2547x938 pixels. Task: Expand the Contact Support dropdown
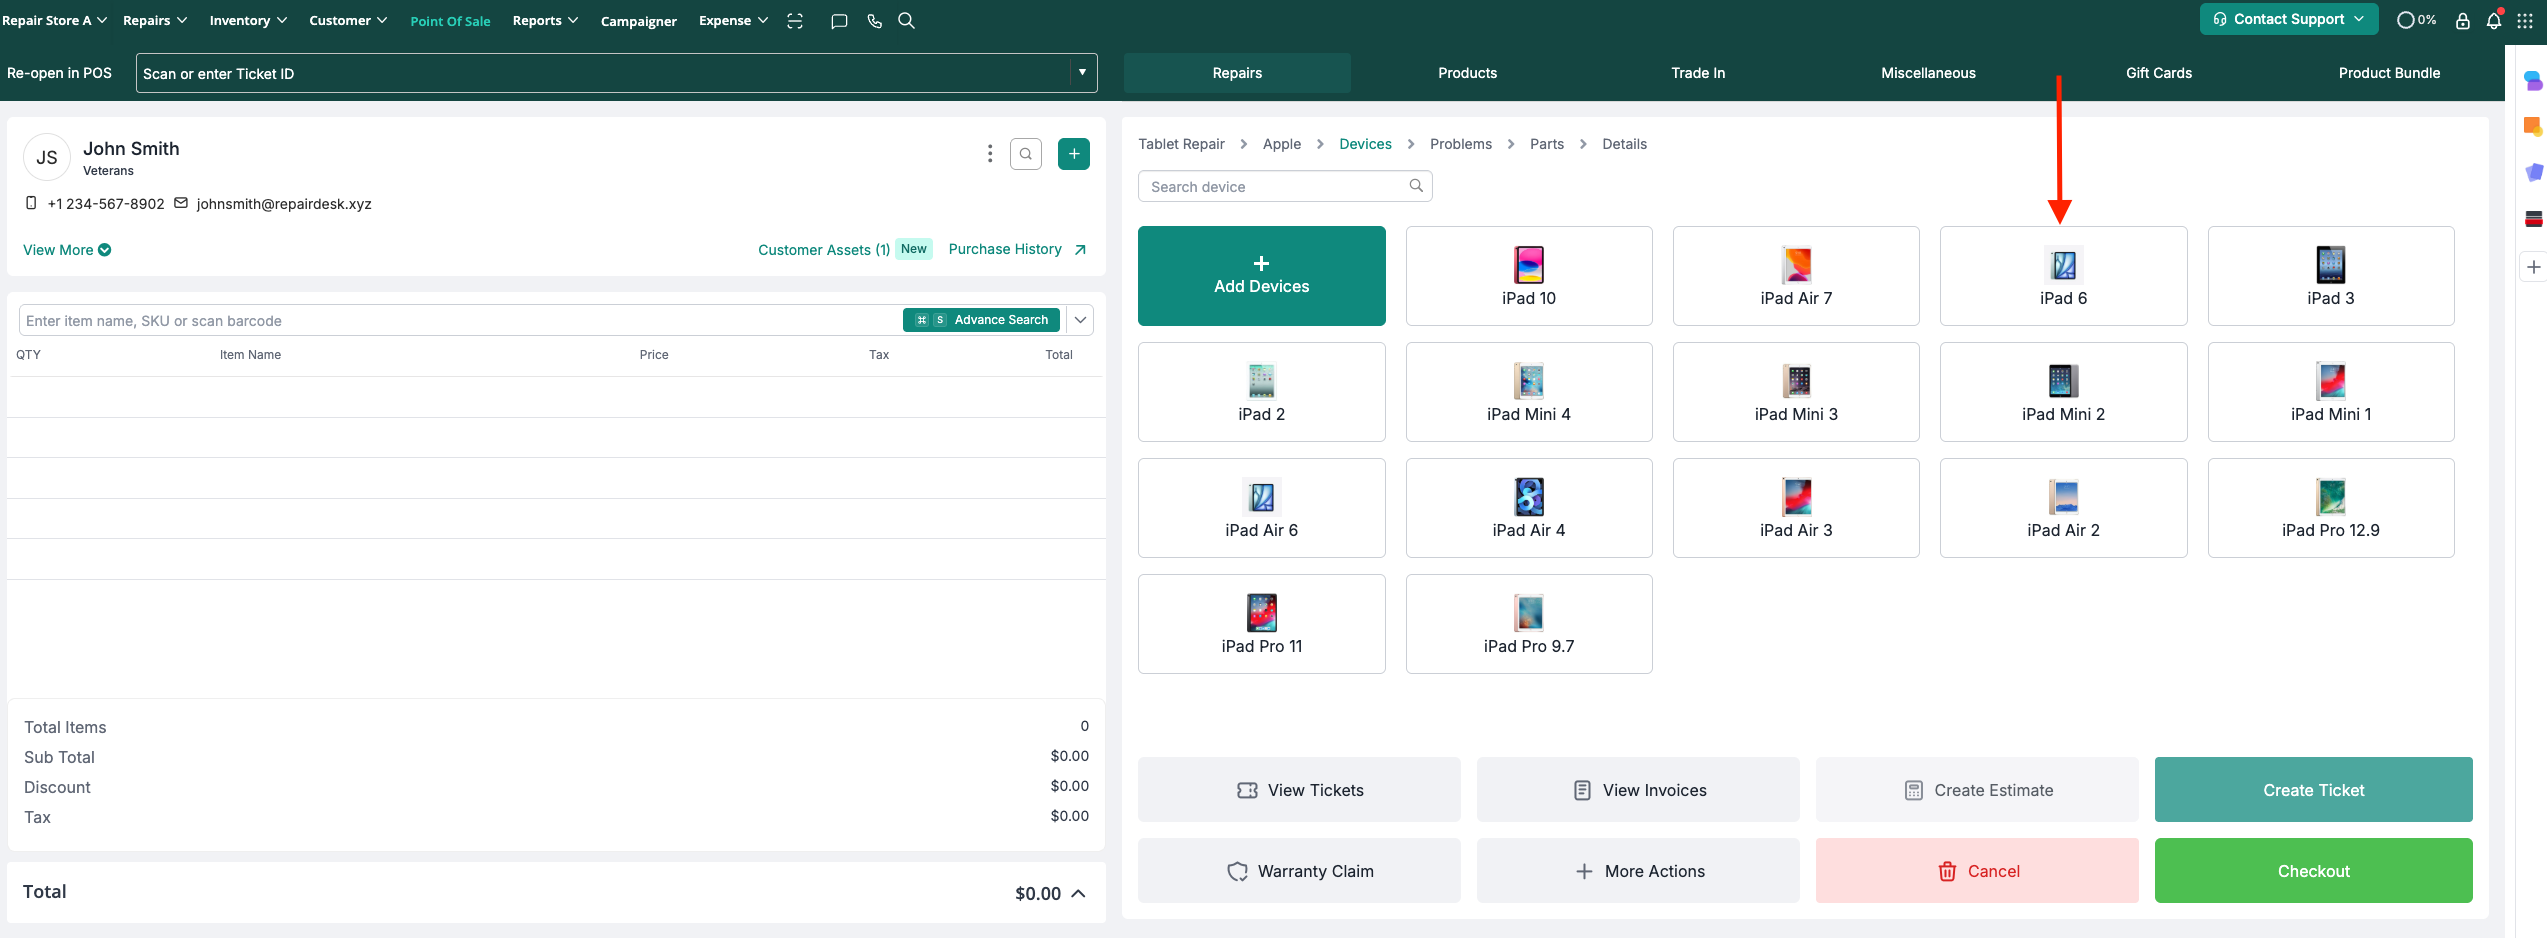(x=2288, y=20)
